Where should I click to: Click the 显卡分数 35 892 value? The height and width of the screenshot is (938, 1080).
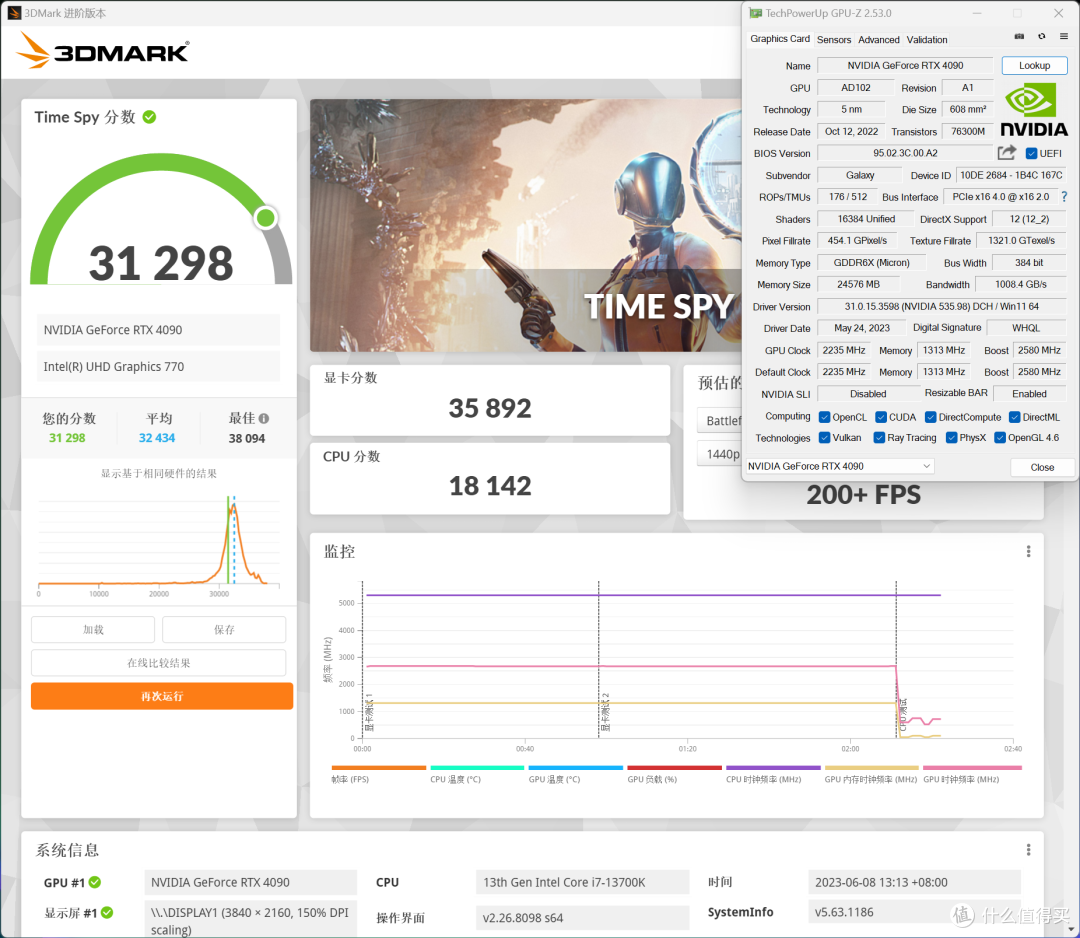coord(490,408)
